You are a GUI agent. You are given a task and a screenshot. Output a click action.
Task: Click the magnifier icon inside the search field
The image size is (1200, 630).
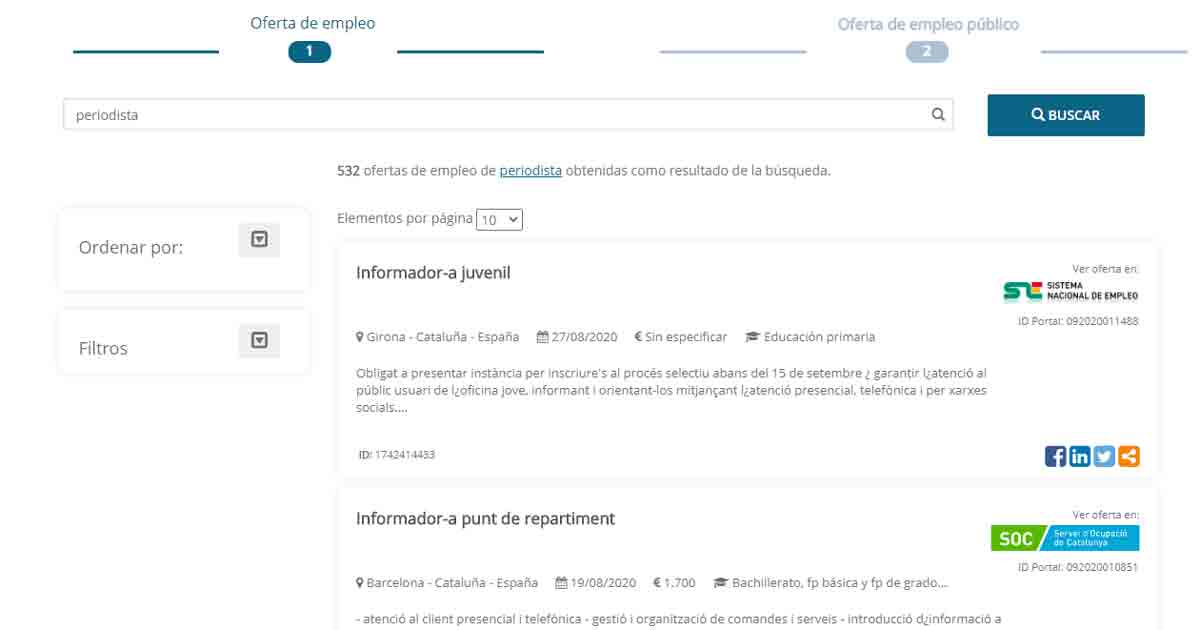click(938, 115)
